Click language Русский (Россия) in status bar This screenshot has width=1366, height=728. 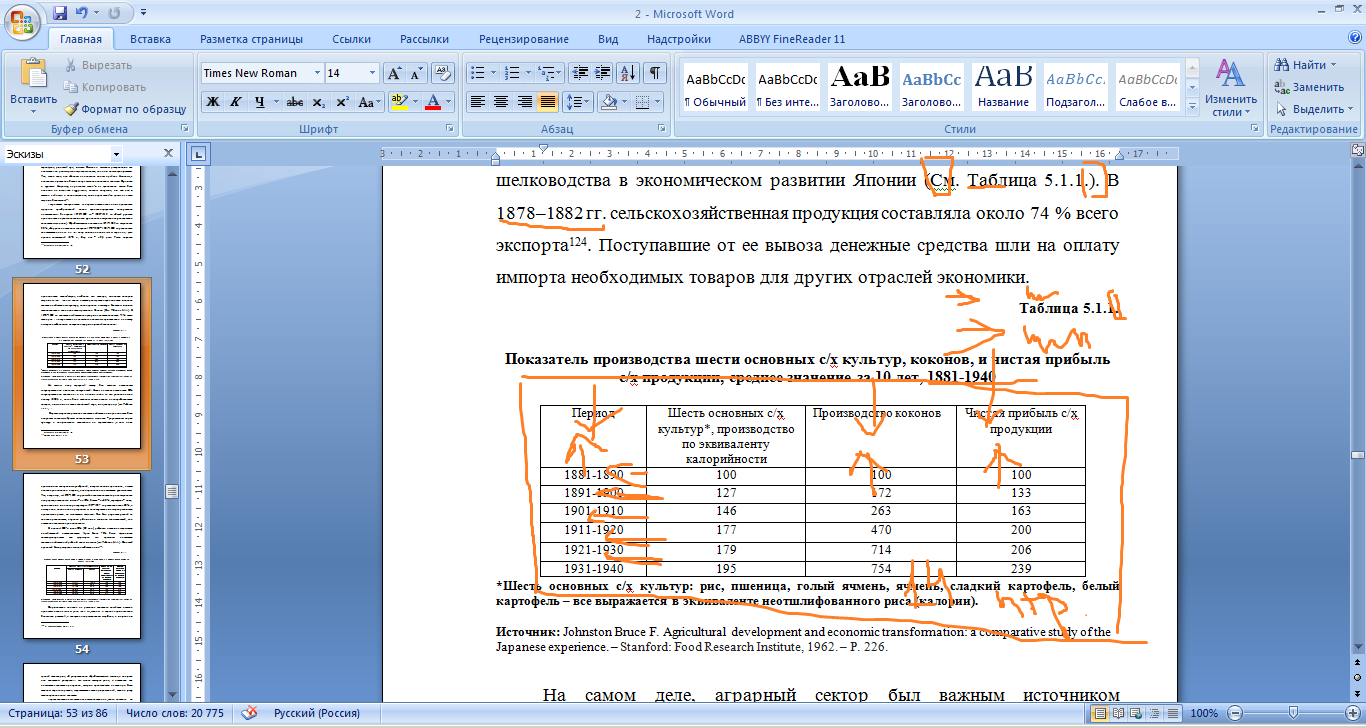tap(317, 713)
